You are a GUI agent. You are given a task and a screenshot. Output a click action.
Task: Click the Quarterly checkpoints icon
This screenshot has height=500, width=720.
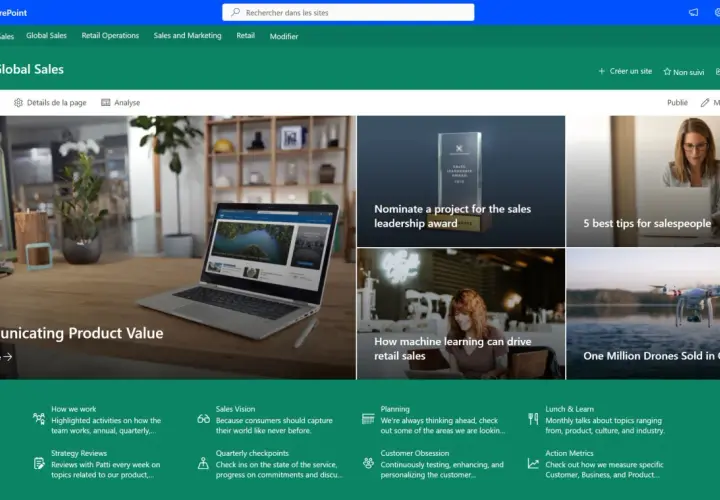[x=203, y=463]
